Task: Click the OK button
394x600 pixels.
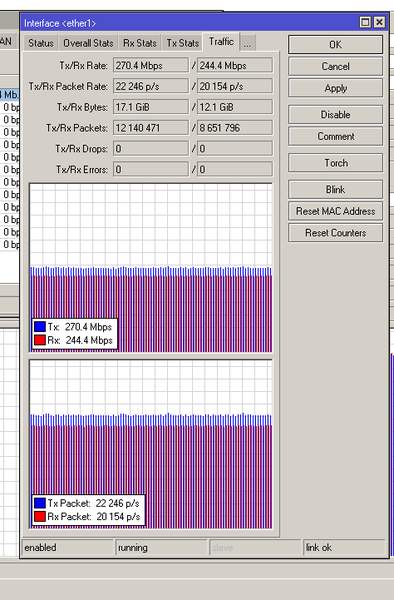Action: 335,45
